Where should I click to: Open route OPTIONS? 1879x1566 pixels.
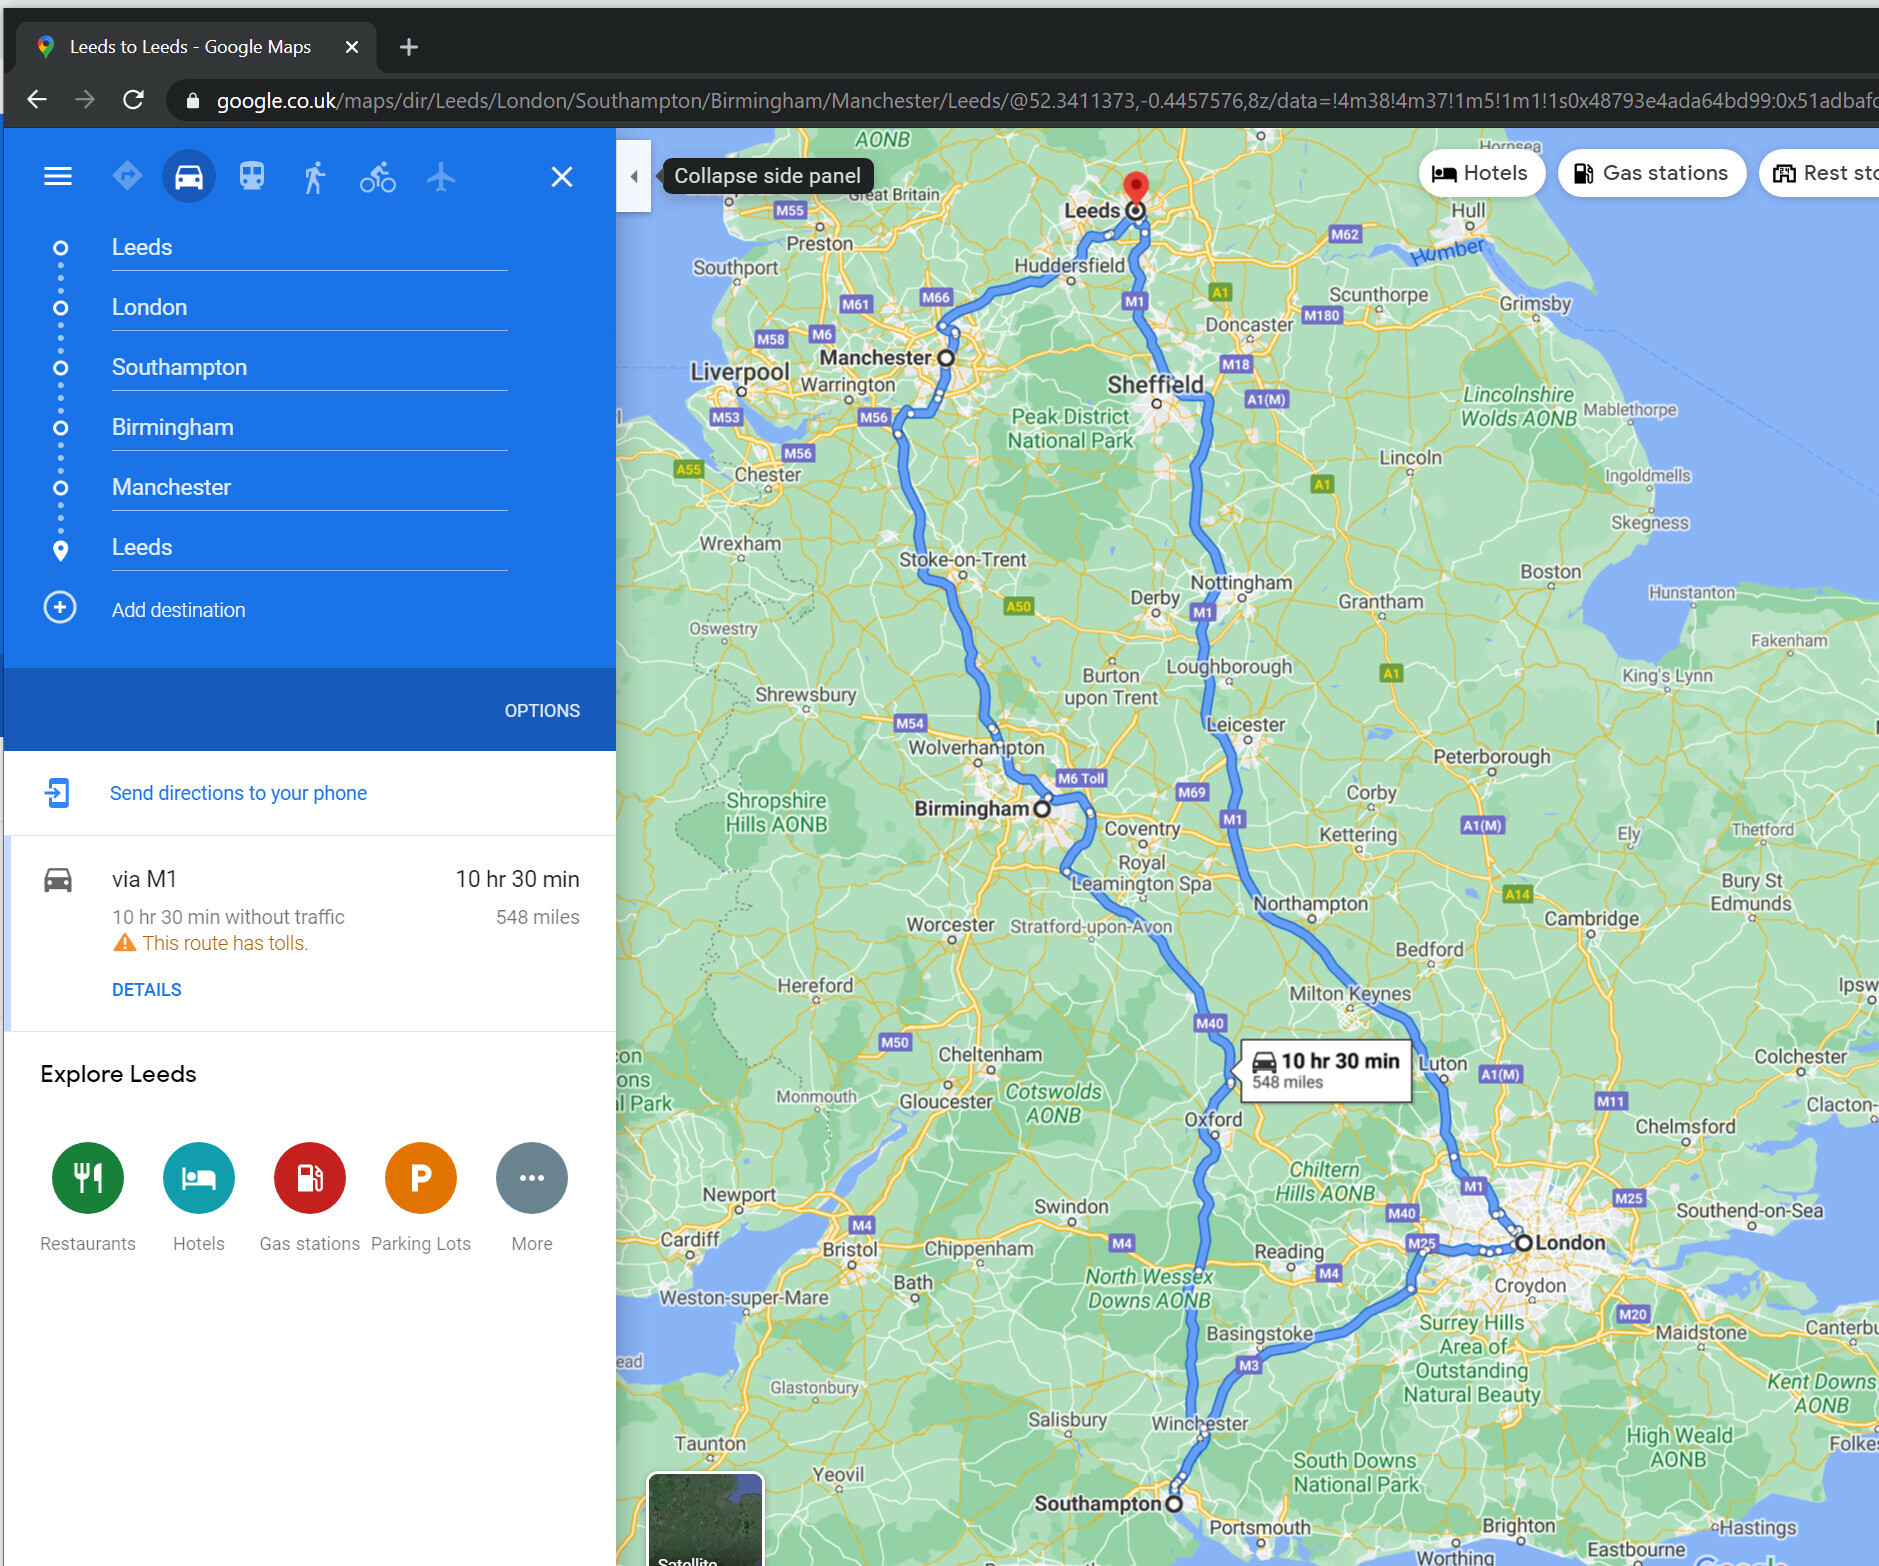click(542, 711)
